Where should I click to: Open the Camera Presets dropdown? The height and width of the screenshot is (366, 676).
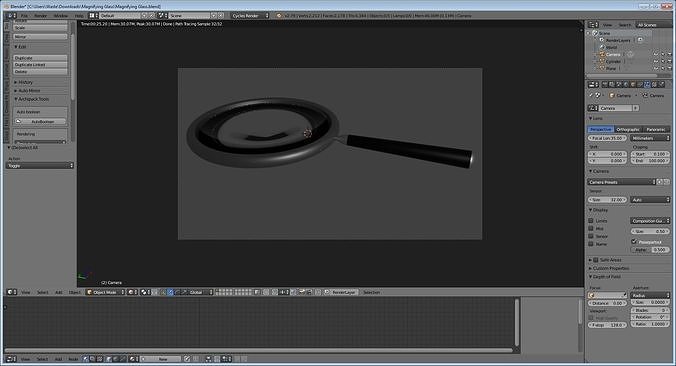[x=622, y=182]
